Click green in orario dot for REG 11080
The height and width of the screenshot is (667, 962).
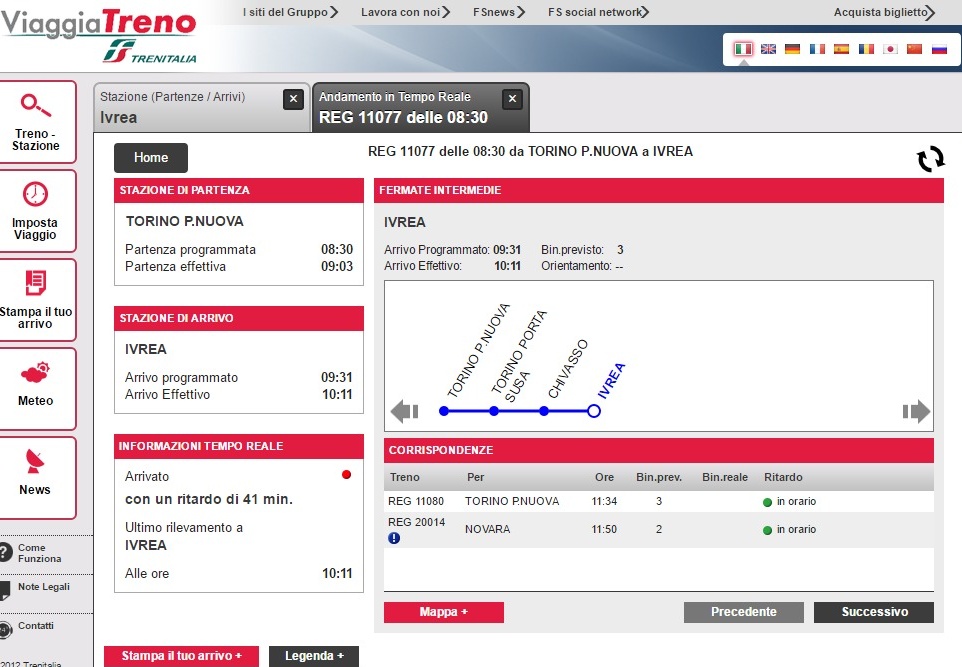[767, 502]
